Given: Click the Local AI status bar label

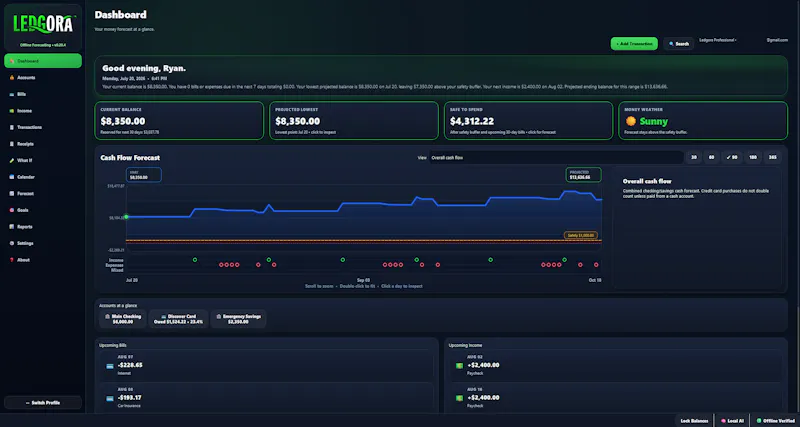Looking at the screenshot, I should pyautogui.click(x=735, y=421).
